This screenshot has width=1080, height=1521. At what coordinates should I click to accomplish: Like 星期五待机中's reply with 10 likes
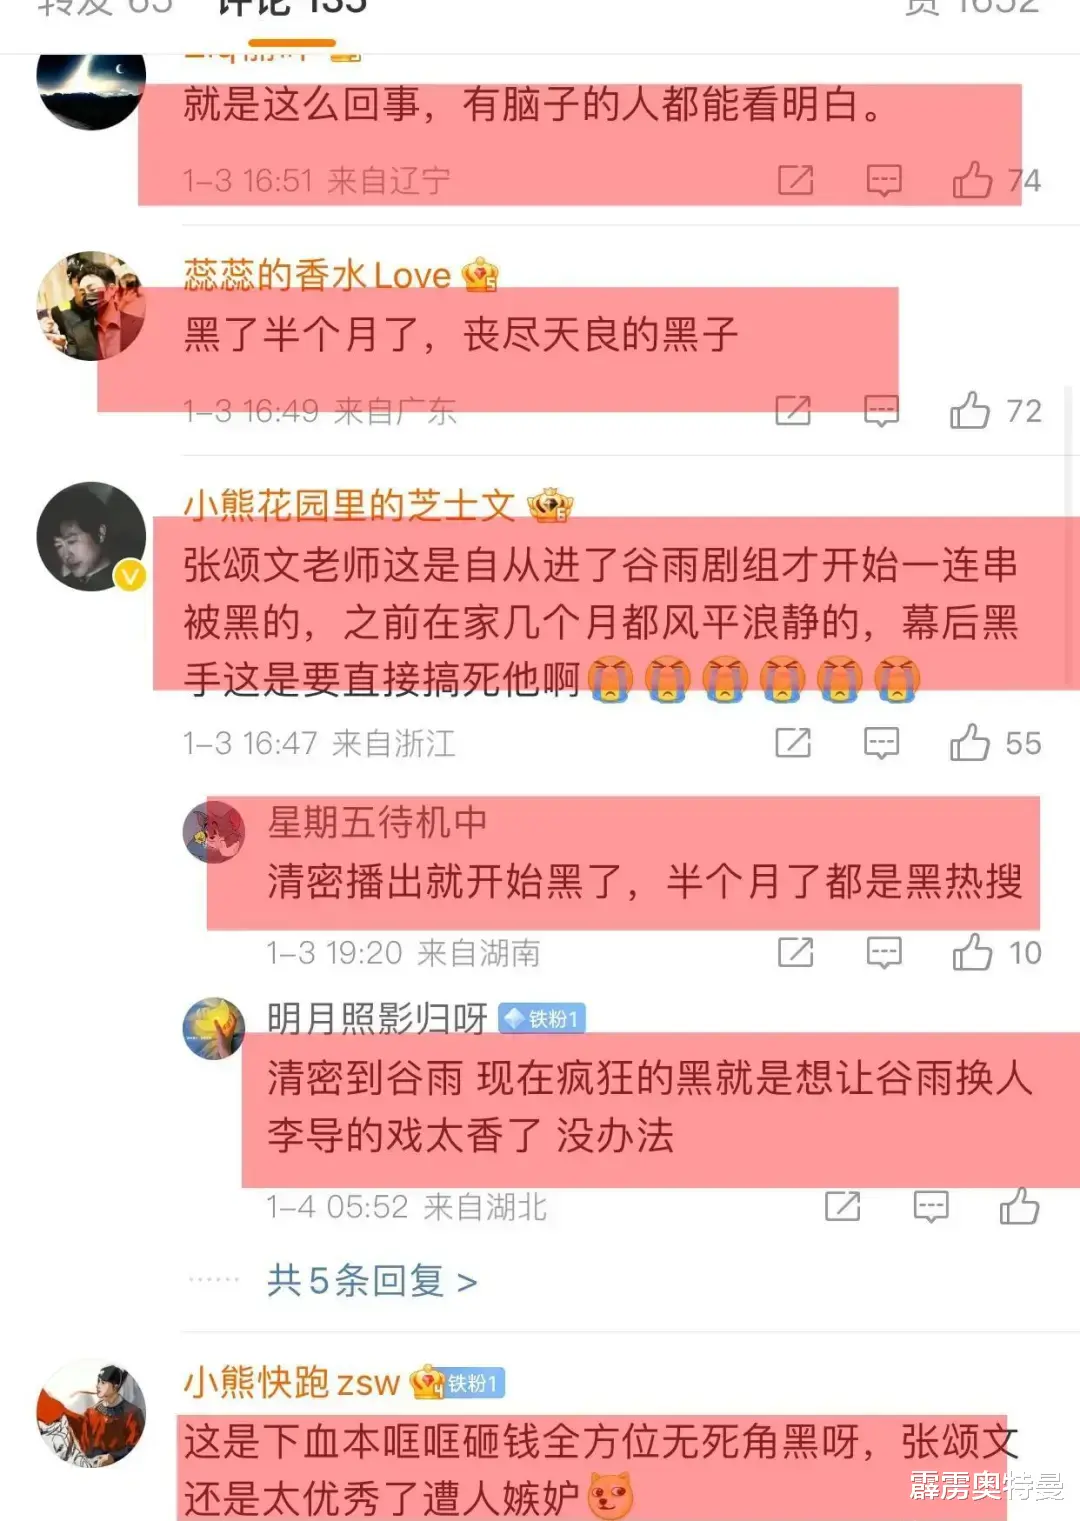coord(972,953)
